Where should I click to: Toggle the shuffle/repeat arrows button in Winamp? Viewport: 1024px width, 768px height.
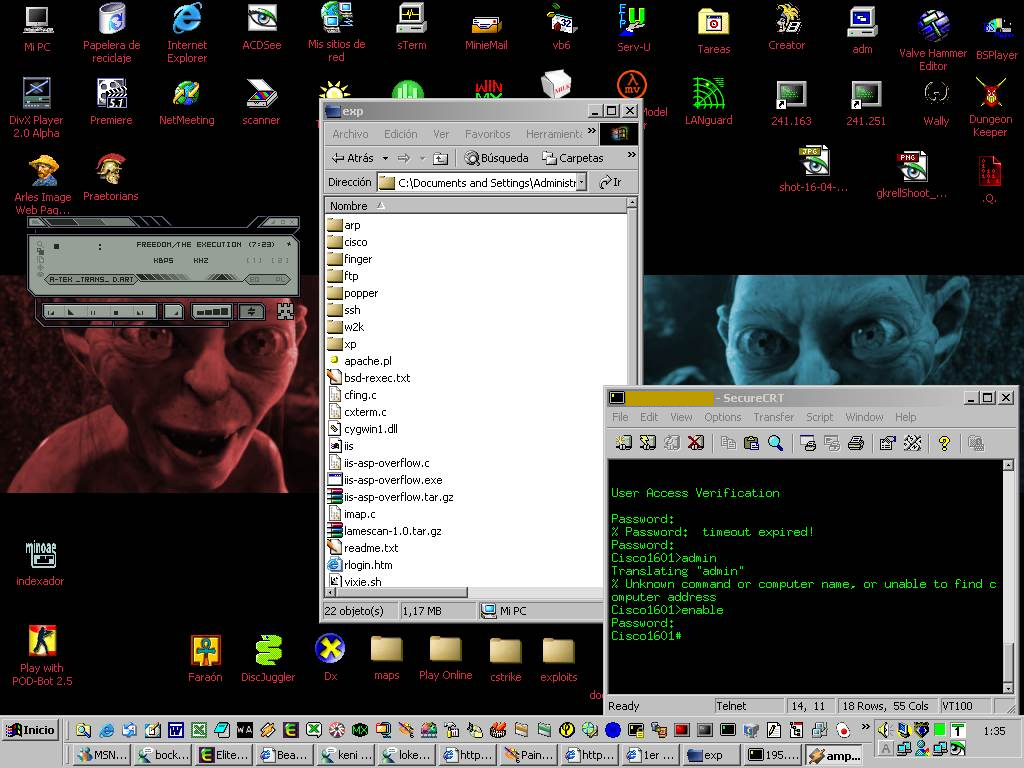tap(251, 312)
